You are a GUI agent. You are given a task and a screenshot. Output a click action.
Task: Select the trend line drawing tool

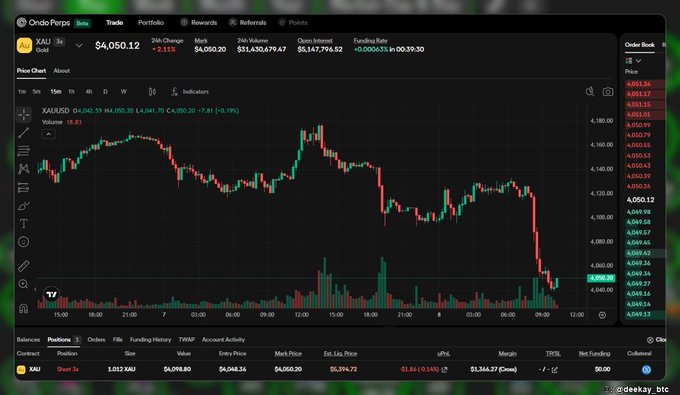coord(23,133)
